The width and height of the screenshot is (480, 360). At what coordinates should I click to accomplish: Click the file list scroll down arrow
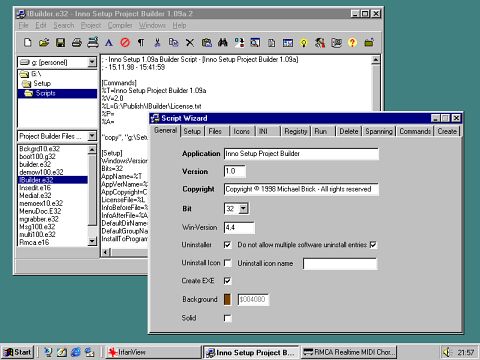click(x=92, y=241)
